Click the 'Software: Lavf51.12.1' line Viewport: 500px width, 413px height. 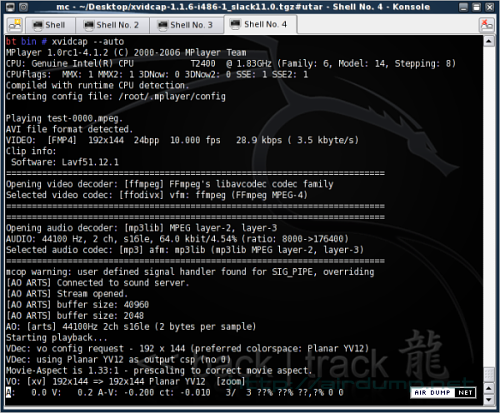click(x=65, y=162)
